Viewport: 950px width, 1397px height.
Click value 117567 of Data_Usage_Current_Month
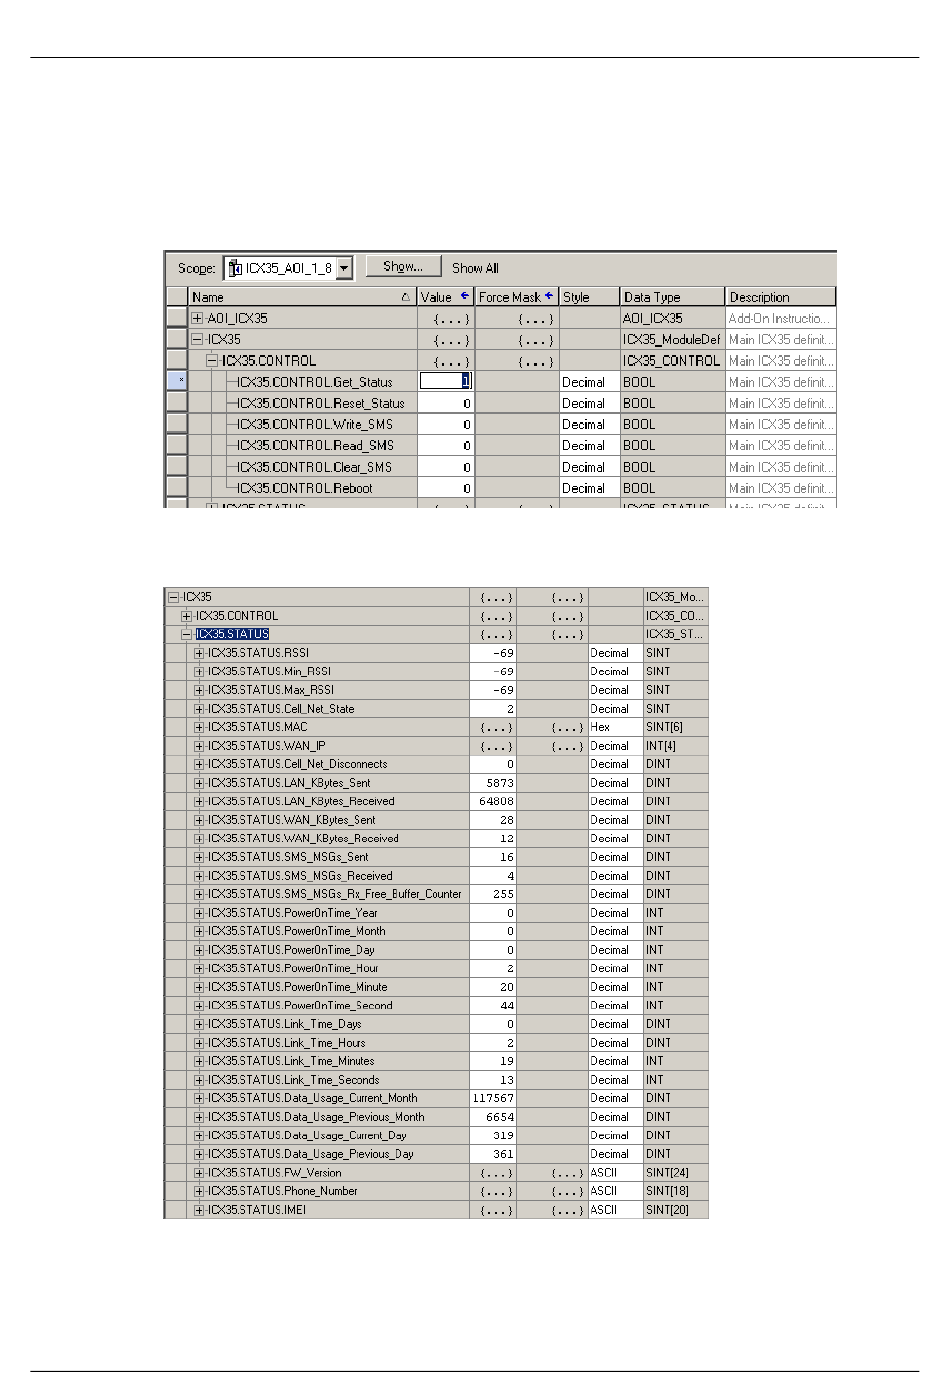pyautogui.click(x=493, y=1098)
